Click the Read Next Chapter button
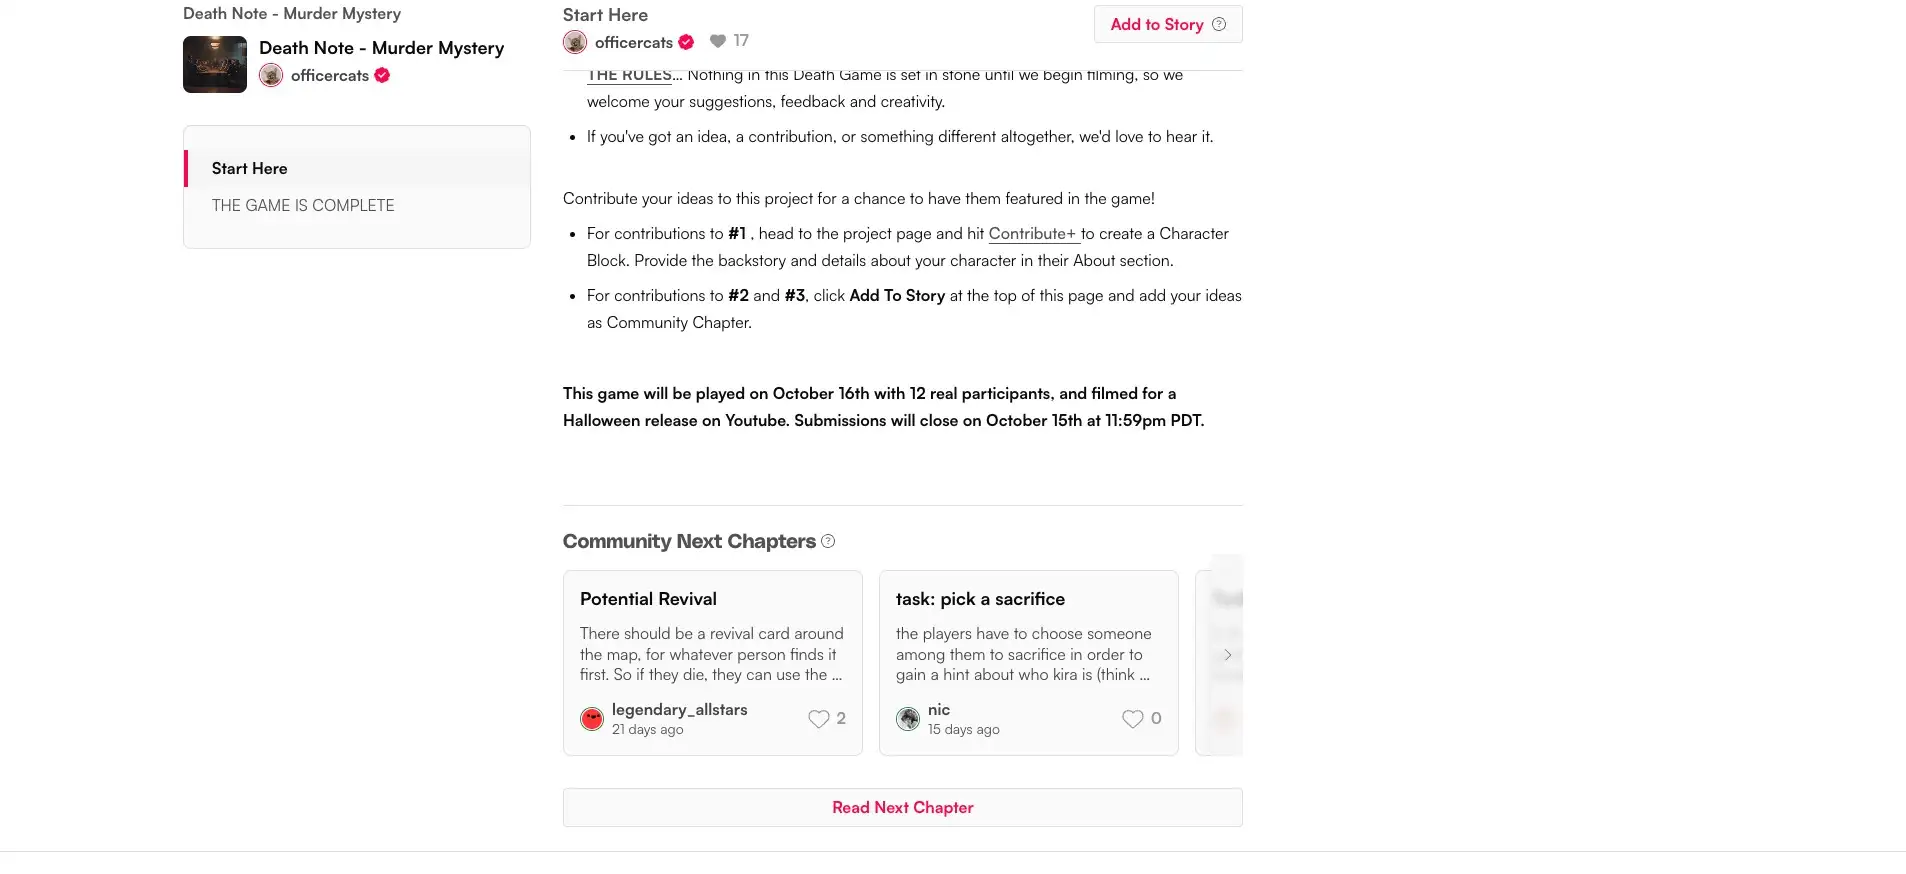1906x874 pixels. (x=902, y=808)
